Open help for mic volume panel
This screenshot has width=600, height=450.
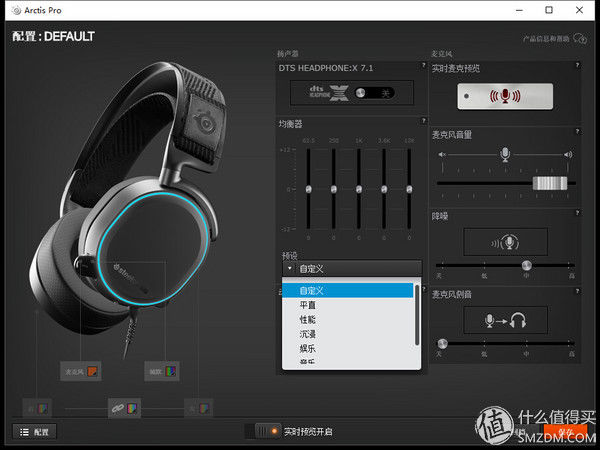[x=578, y=132]
